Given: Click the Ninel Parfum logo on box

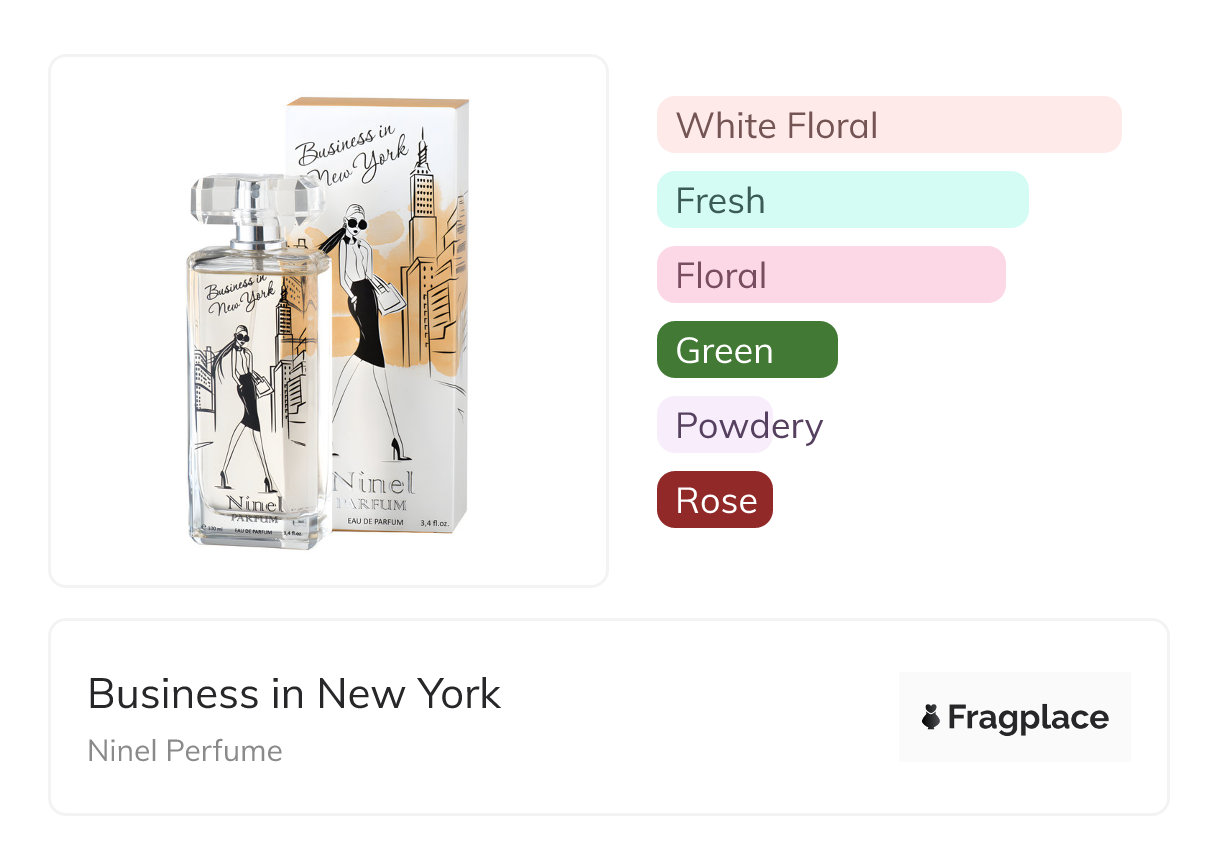Looking at the screenshot, I should [375, 490].
